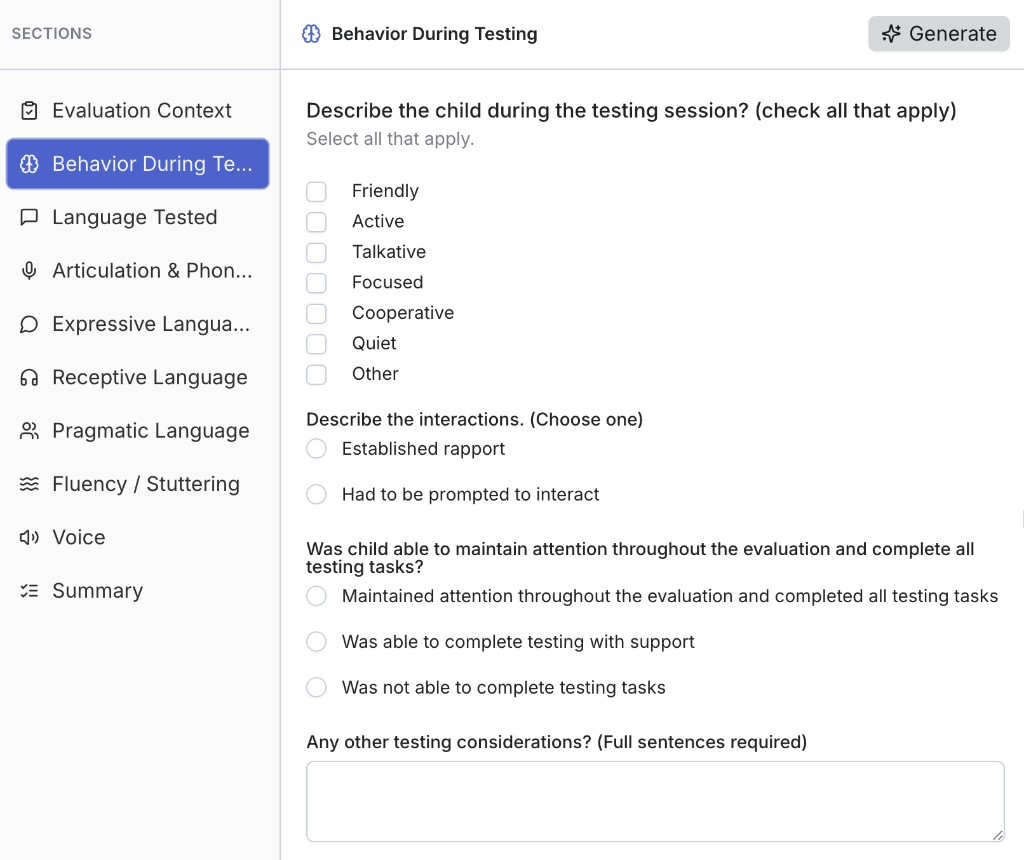Viewport: 1024px width, 860px height.
Task: Switch to the Expressive Language section
Action: point(138,324)
